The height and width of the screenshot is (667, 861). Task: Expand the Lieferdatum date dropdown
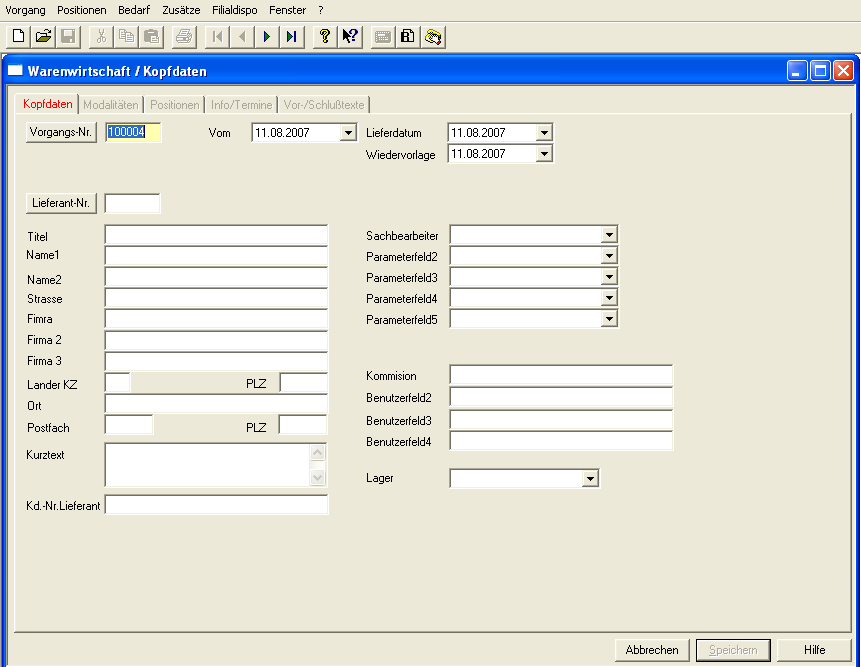pyautogui.click(x=544, y=133)
